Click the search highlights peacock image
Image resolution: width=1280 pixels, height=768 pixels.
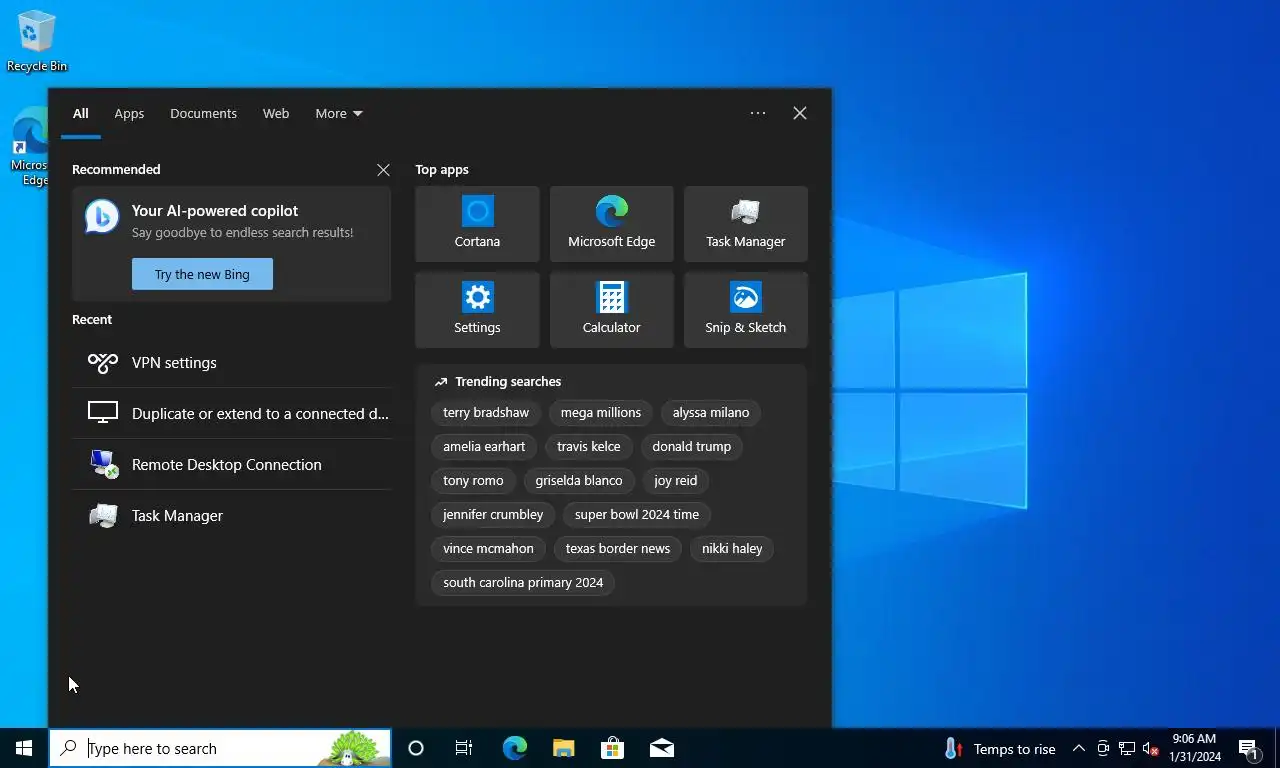click(x=353, y=748)
